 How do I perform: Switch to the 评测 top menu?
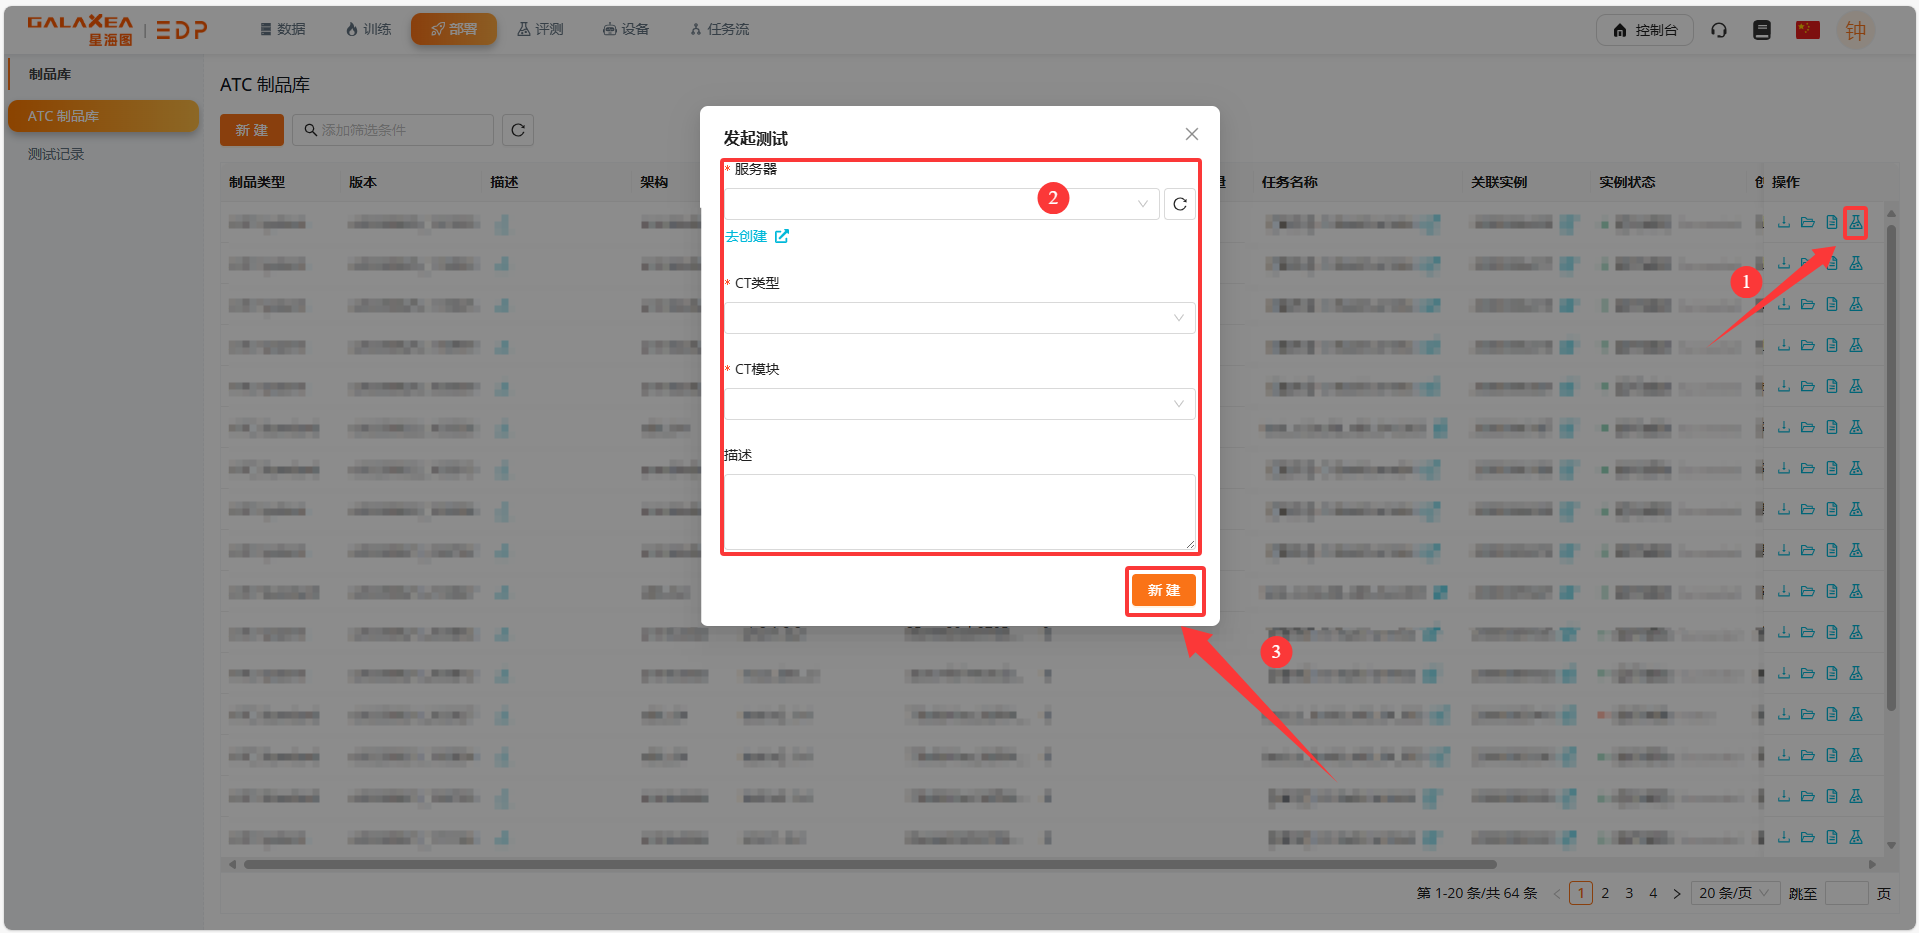(x=540, y=29)
